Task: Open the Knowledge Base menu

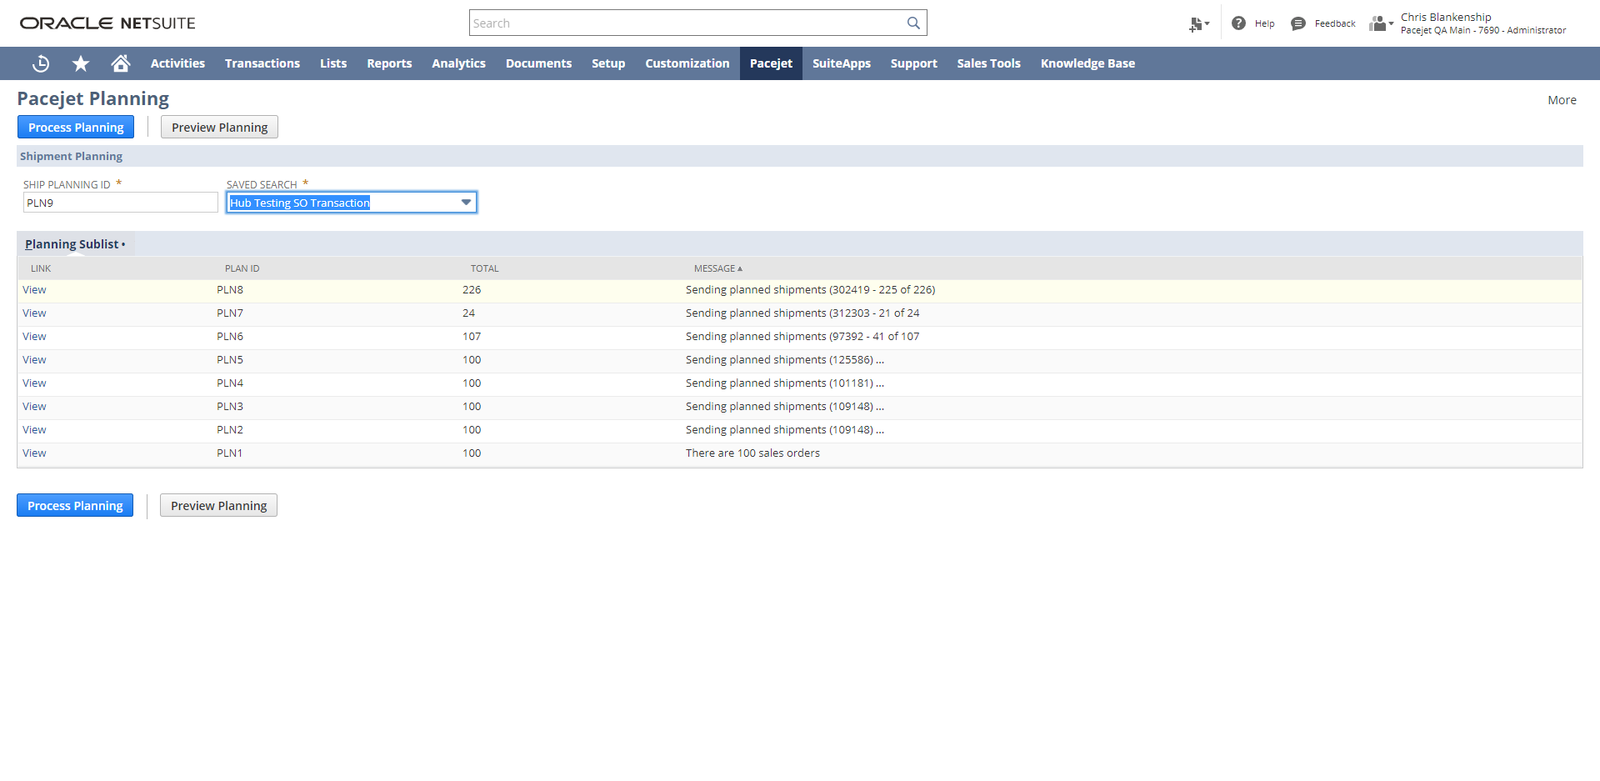Action: point(1088,63)
